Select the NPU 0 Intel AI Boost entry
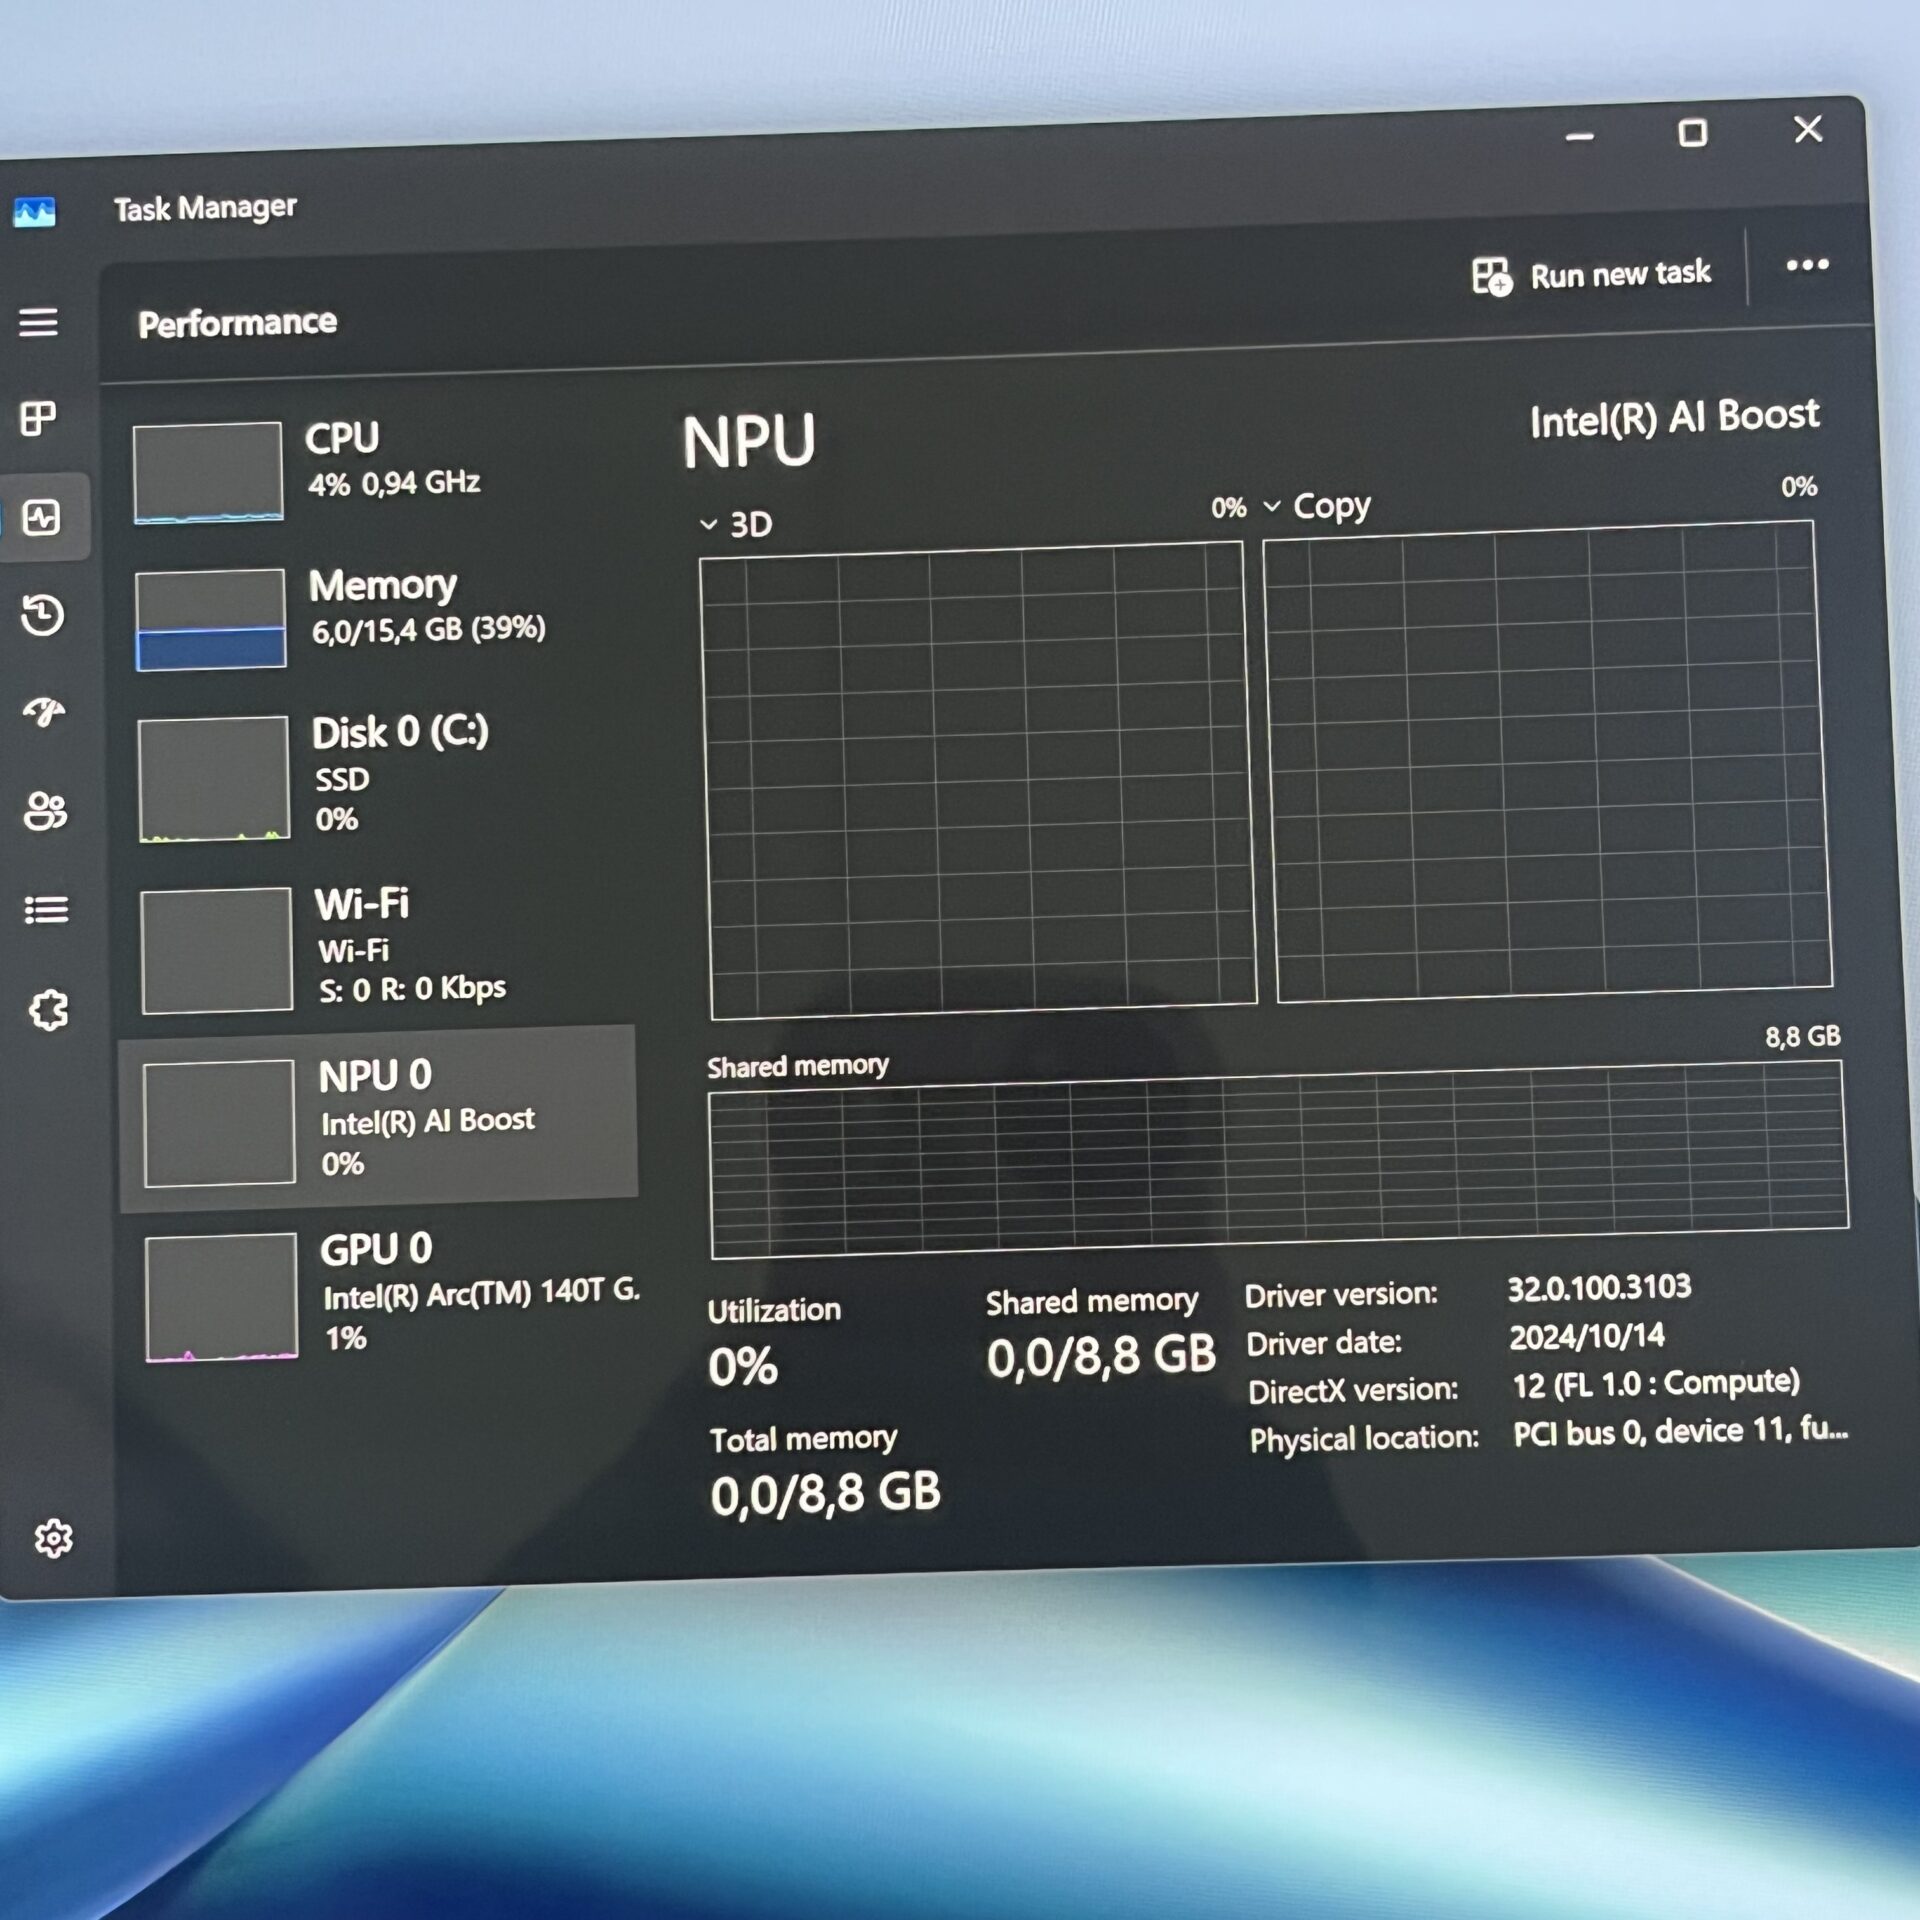 tap(380, 1118)
